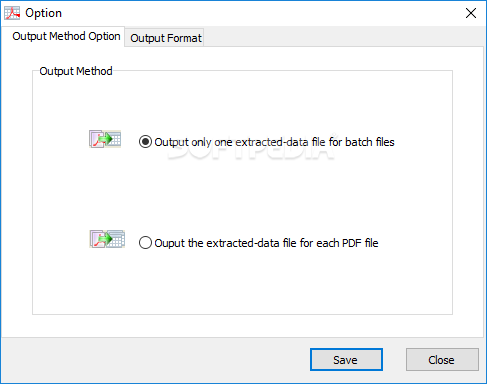Click the word 'batch' in the first option
Viewport: 487px width, 384px height.
click(359, 142)
